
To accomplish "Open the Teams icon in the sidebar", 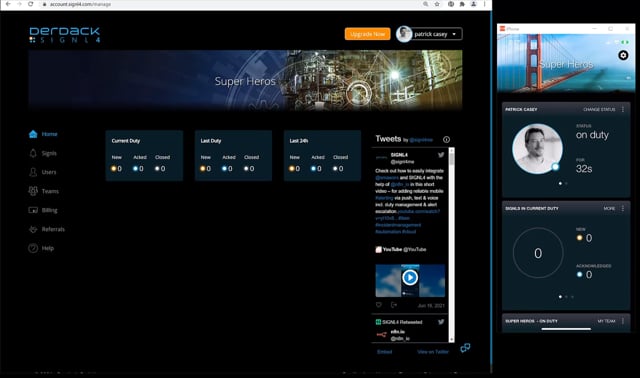I will [33, 191].
